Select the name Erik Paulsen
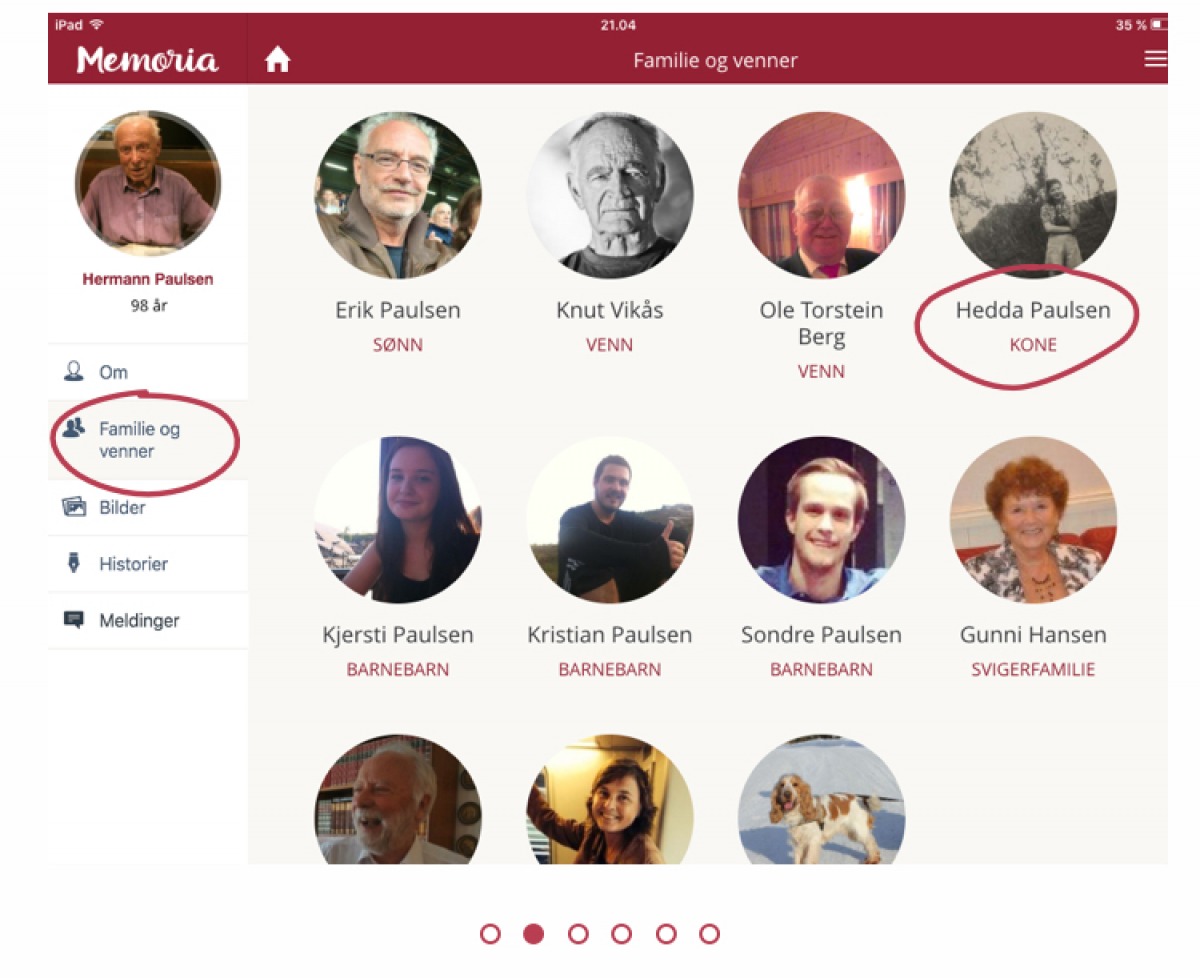This screenshot has width=1200, height=978. (398, 310)
